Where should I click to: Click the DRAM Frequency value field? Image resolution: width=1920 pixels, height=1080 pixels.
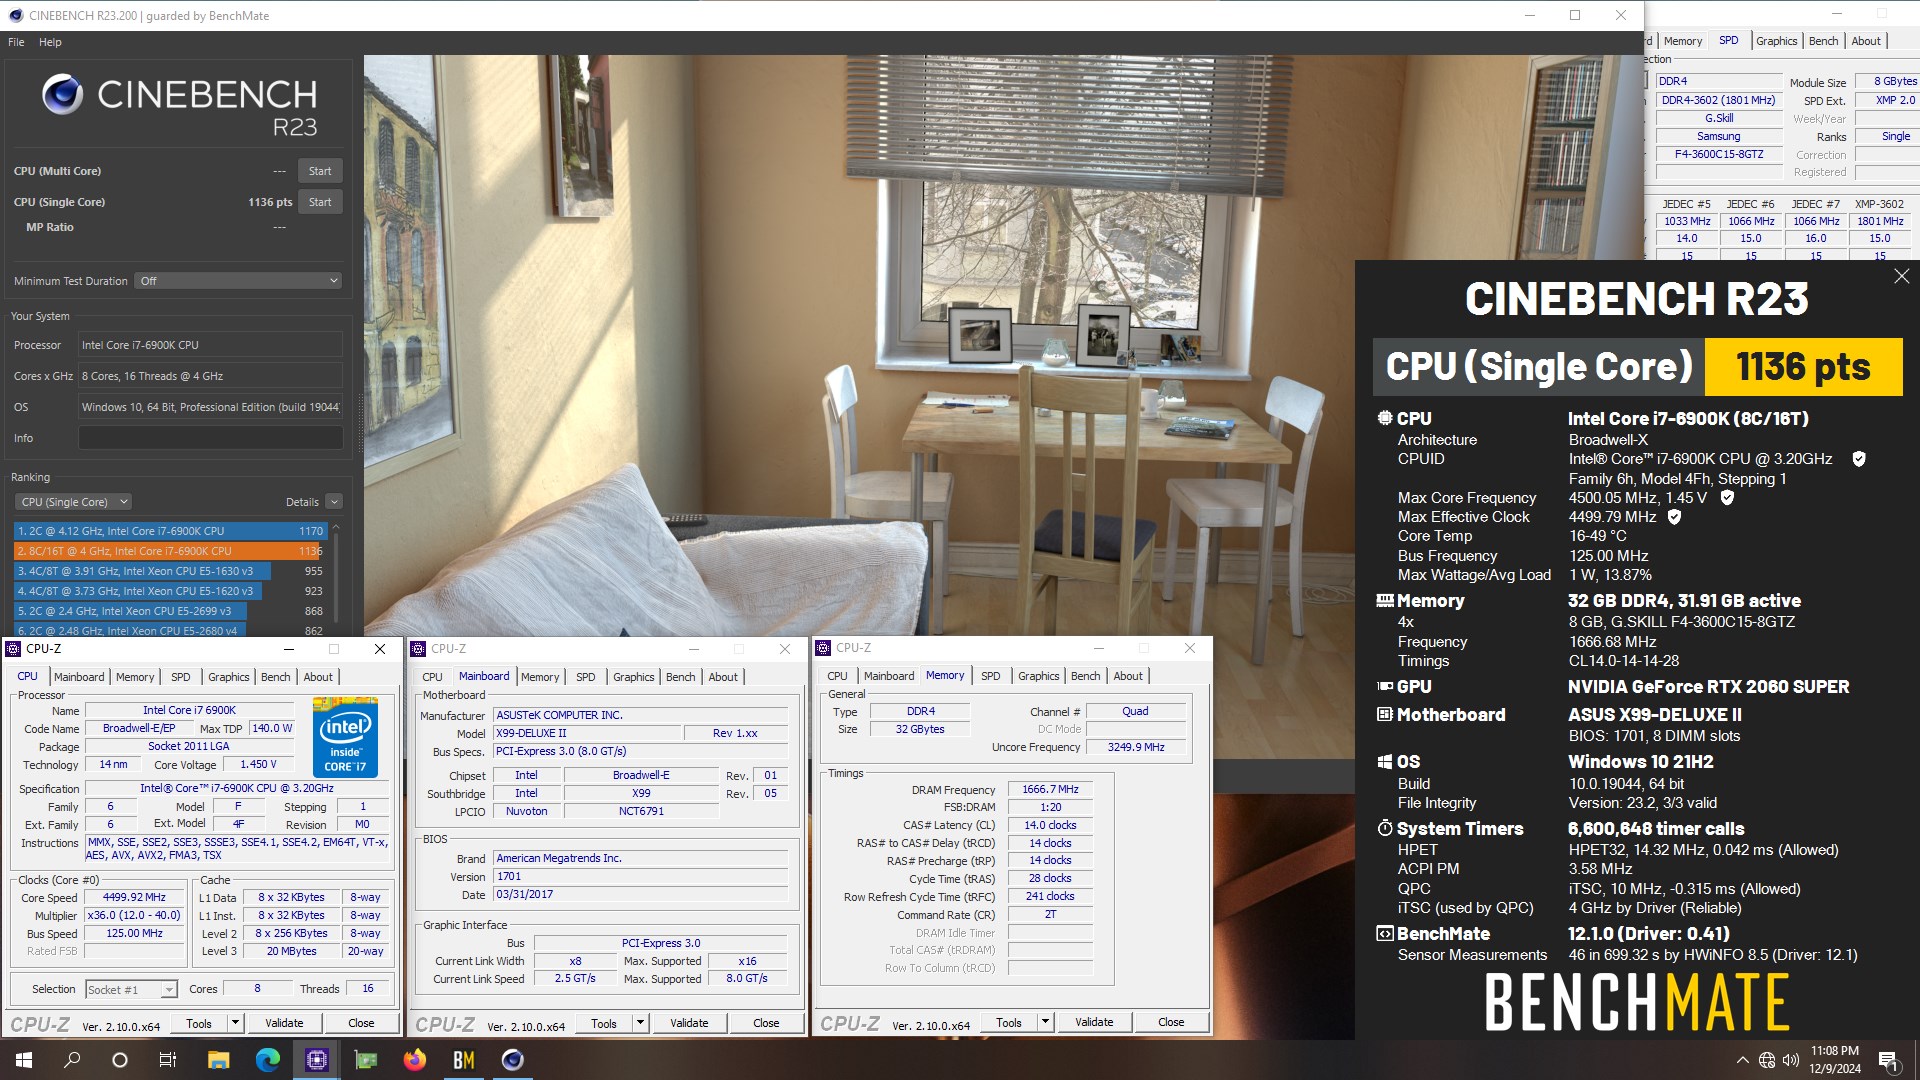point(1050,789)
